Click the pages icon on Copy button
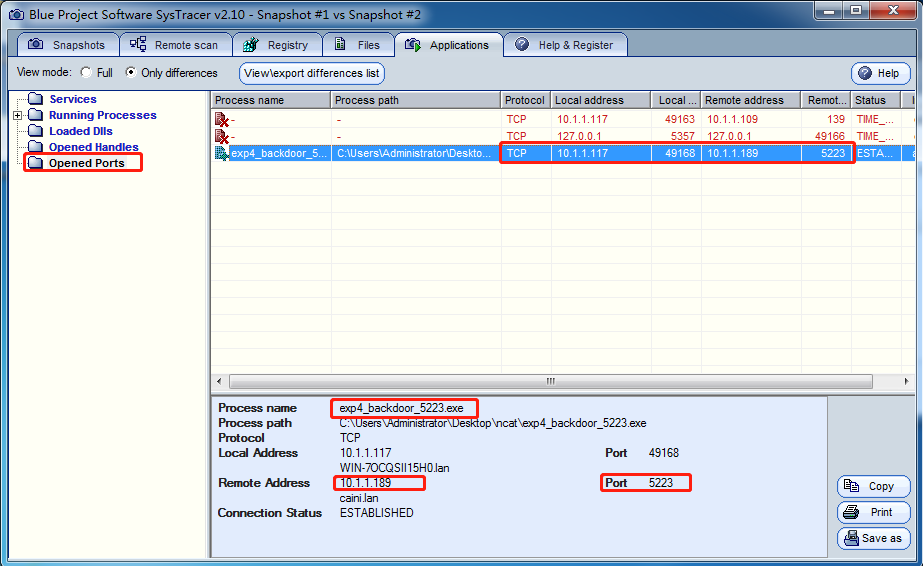The image size is (923, 566). click(851, 486)
